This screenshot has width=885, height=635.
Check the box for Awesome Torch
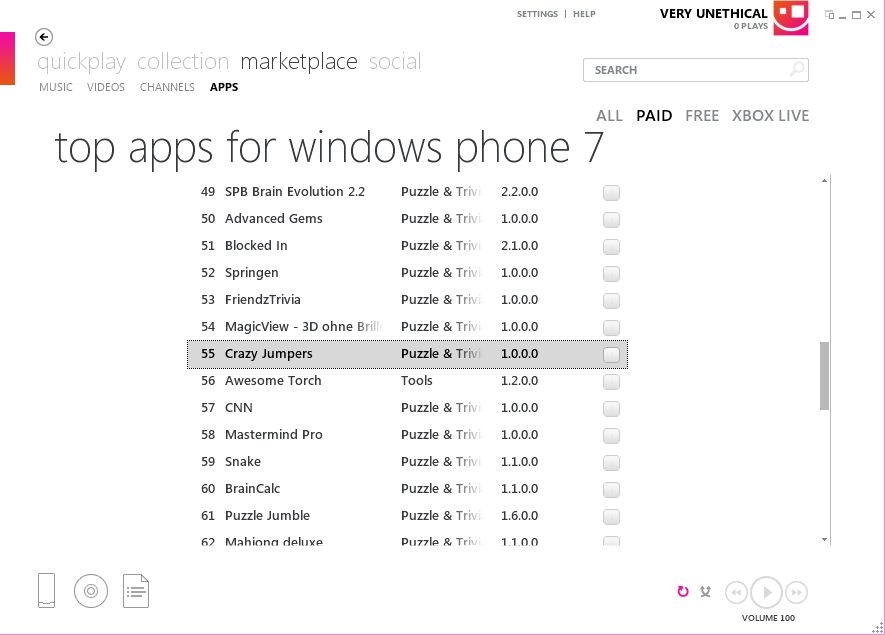click(x=611, y=382)
